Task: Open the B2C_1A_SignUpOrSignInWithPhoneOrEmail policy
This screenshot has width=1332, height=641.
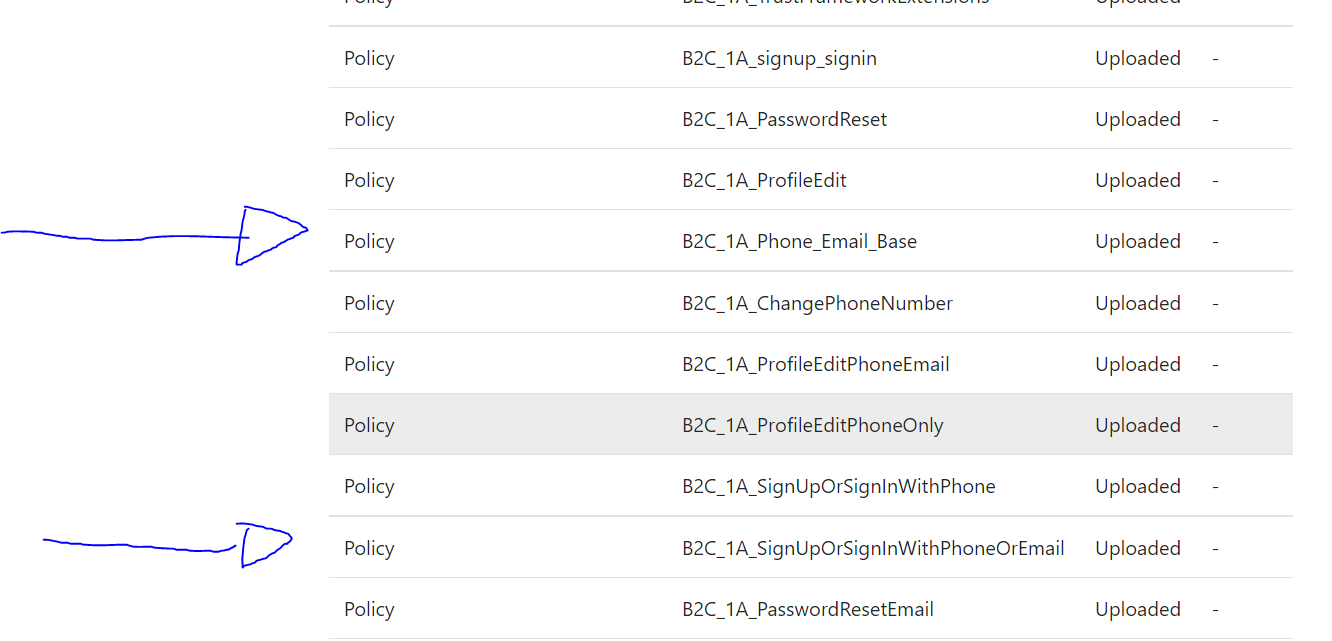Action: coord(874,547)
